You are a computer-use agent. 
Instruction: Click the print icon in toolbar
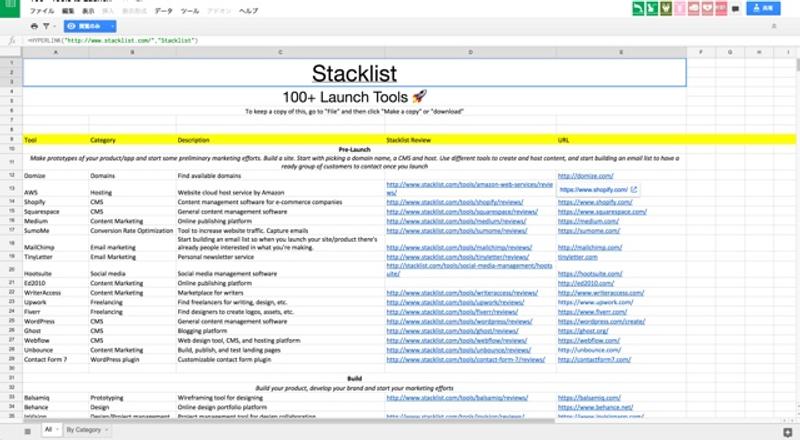click(x=33, y=26)
